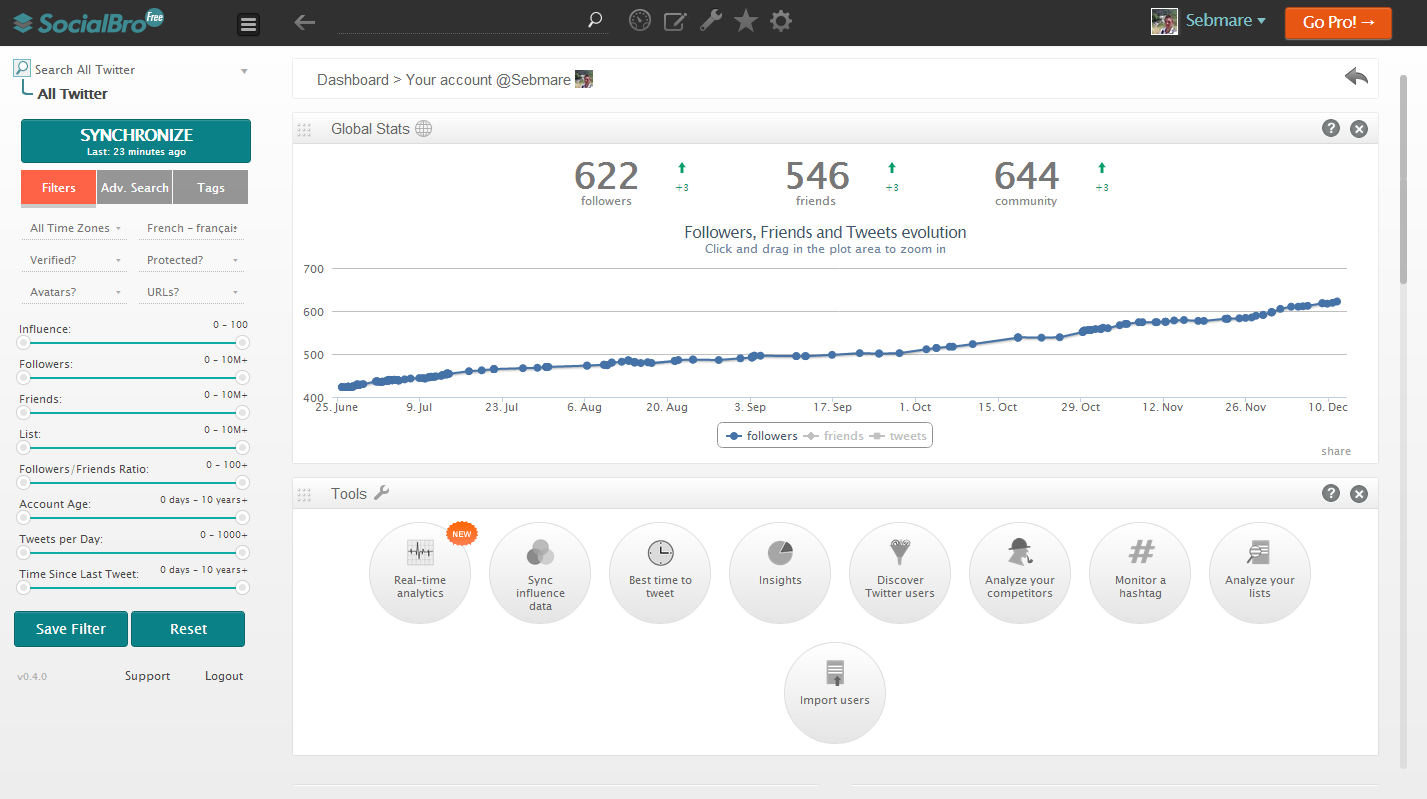Viewport: 1427px width, 799px height.
Task: Select the Tags tab
Action: tap(211, 187)
